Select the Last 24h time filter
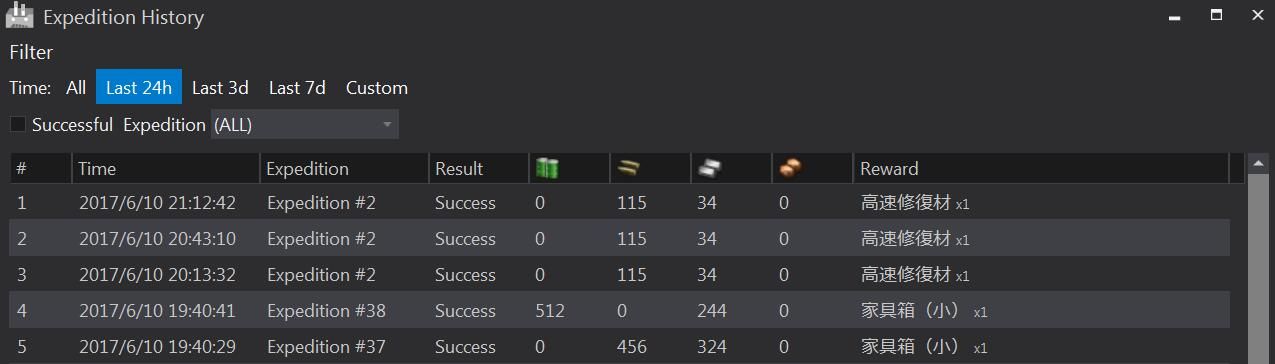Screen dimensions: 1275x364 coord(139,88)
